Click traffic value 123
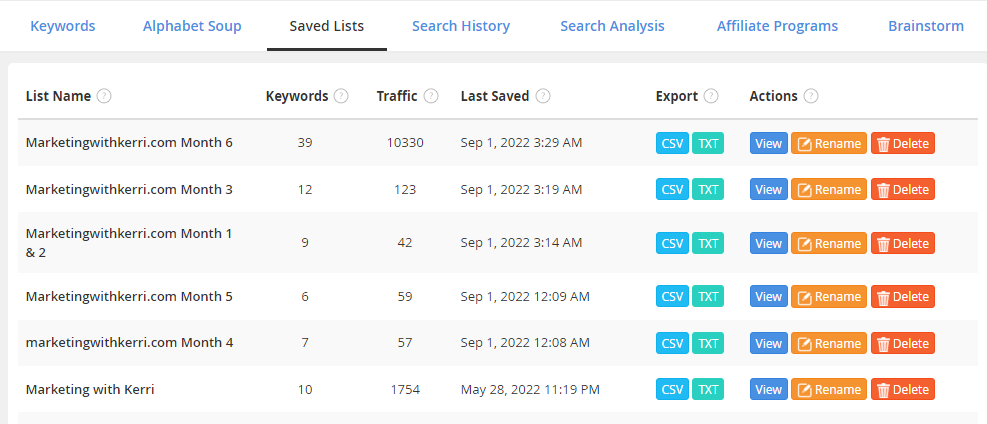 click(405, 189)
